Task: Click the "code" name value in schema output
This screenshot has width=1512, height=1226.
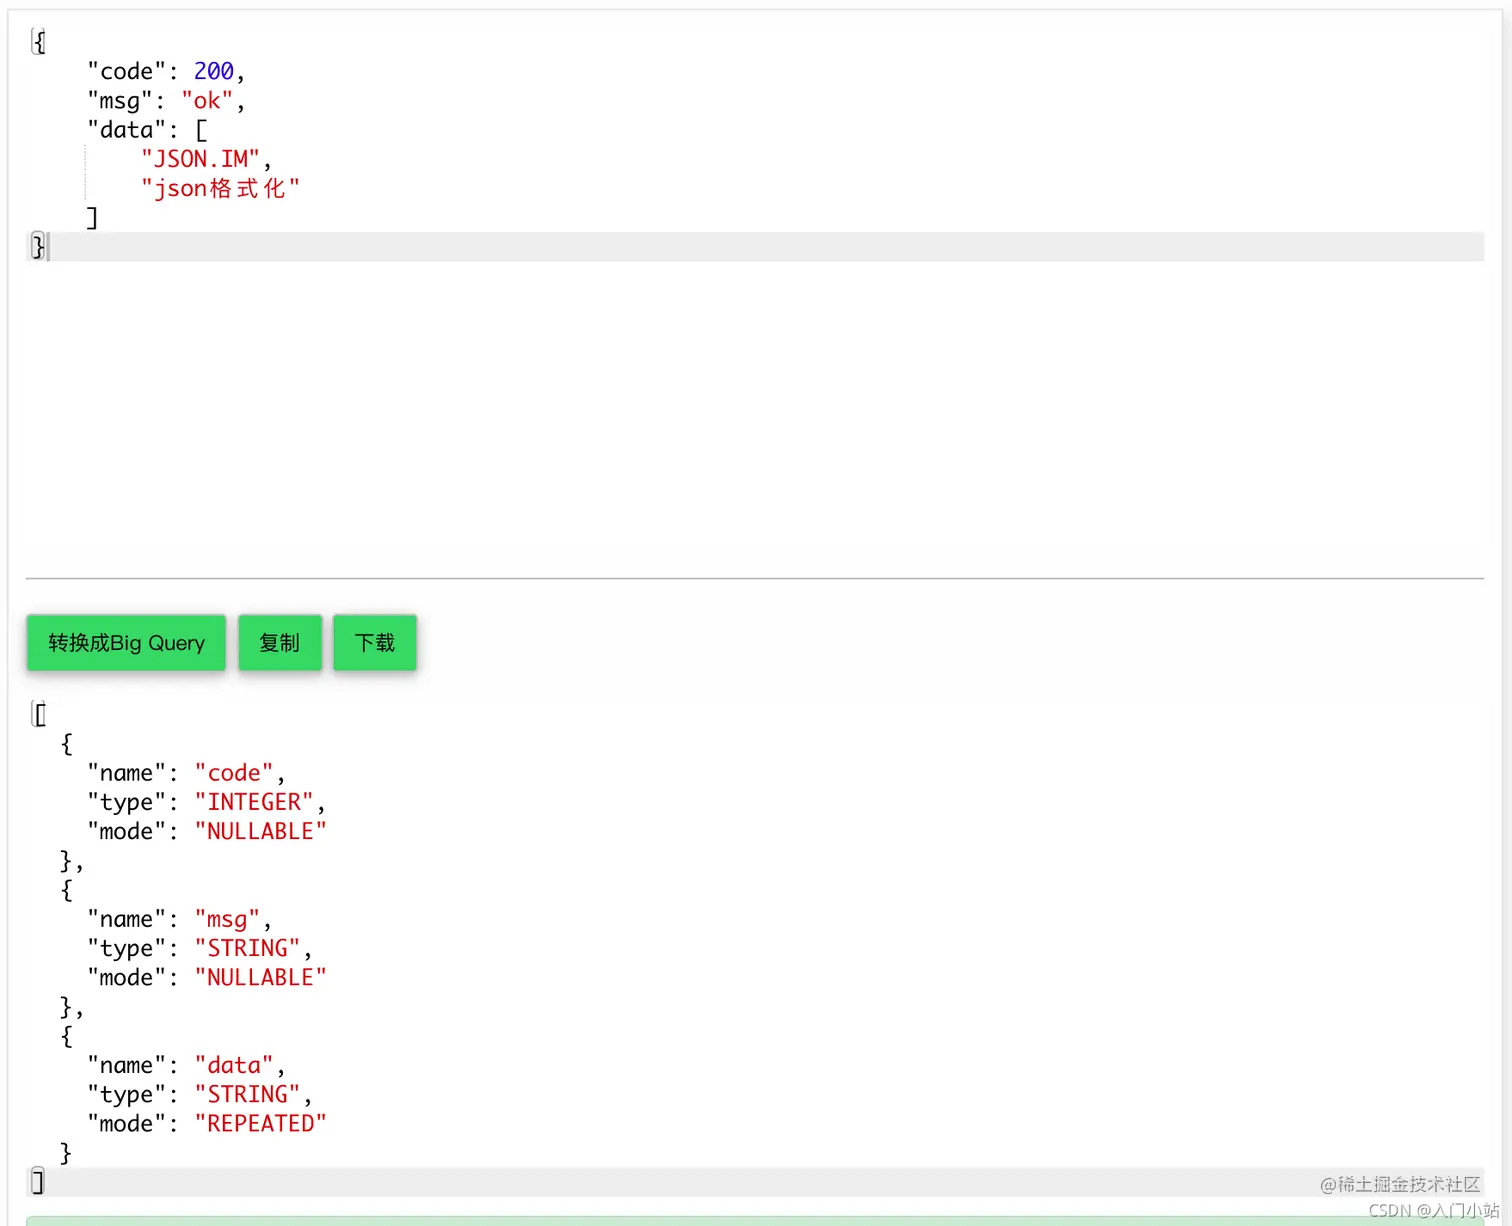Action: pyautogui.click(x=234, y=773)
